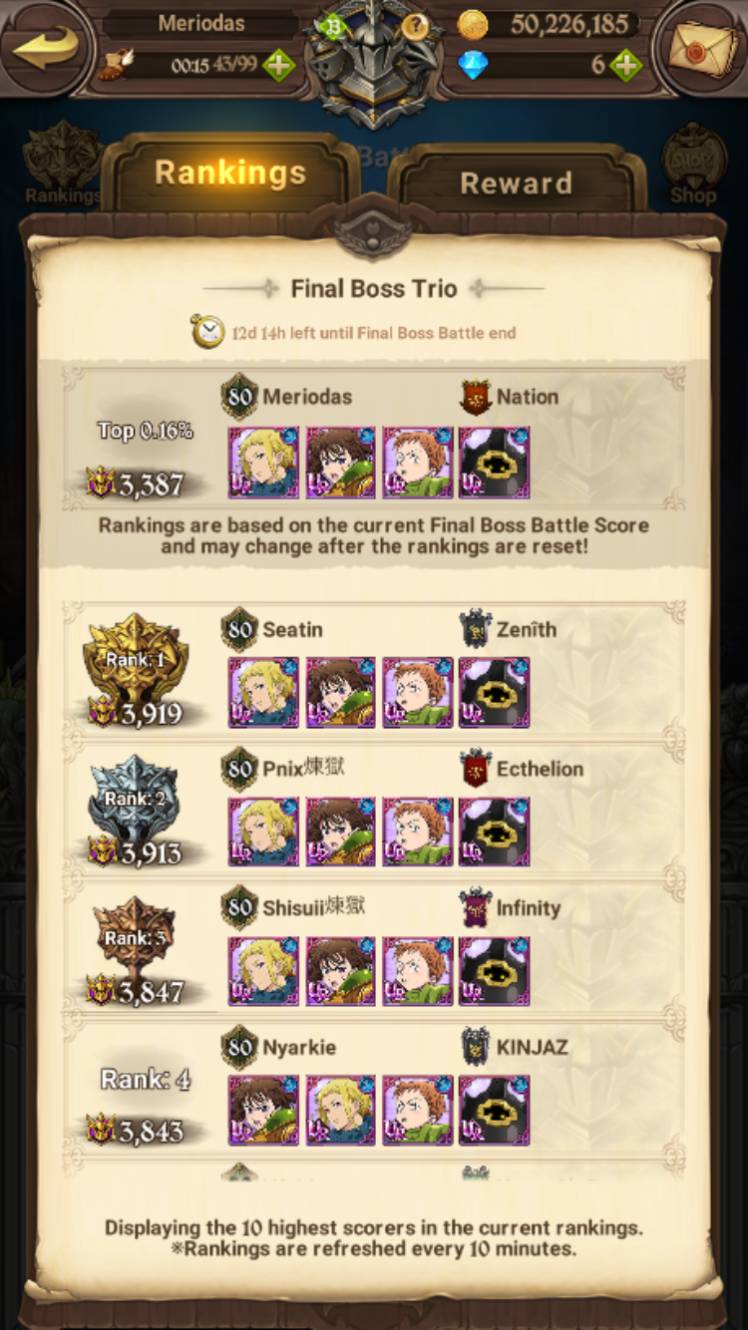This screenshot has height=1330, width=748.
Task: Open the Shop icon
Action: [693, 163]
